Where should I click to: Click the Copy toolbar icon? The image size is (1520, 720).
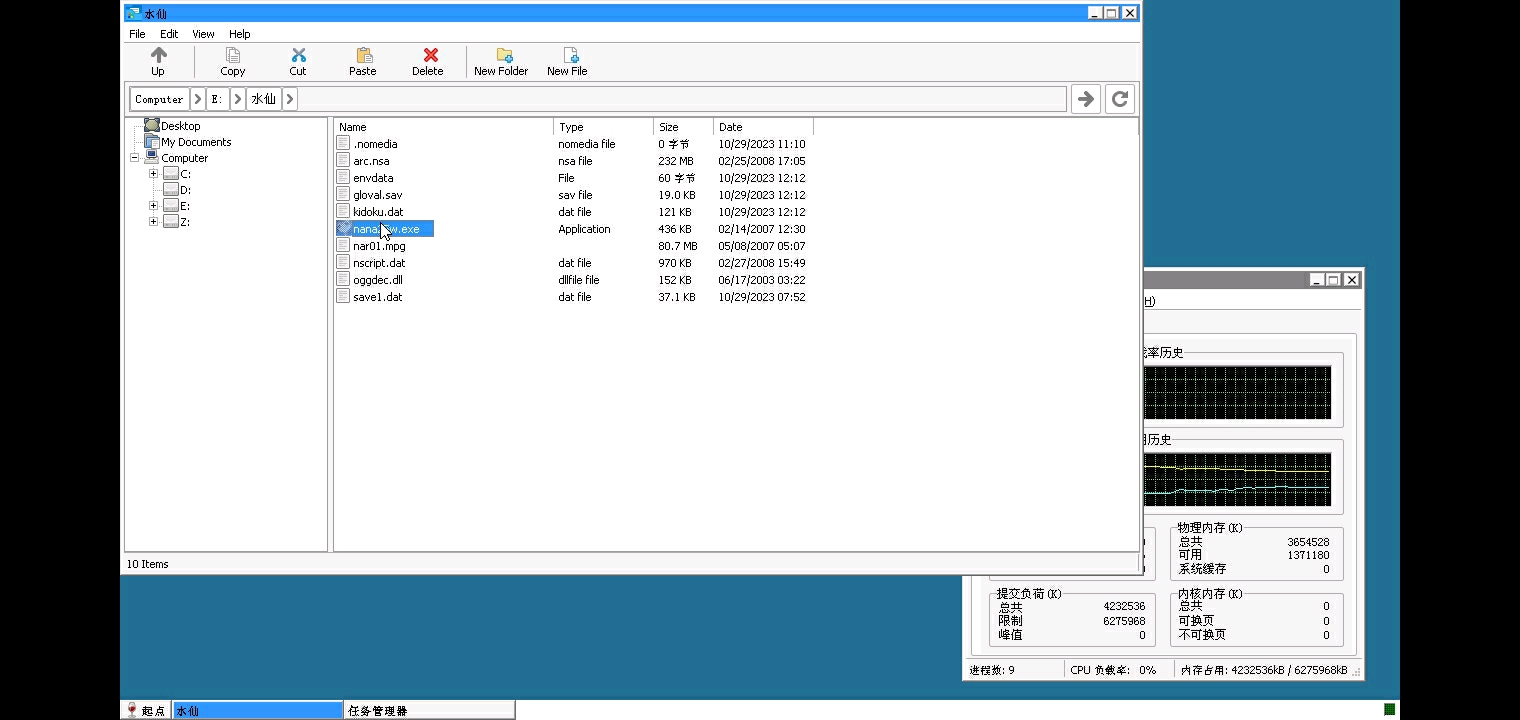232,56
